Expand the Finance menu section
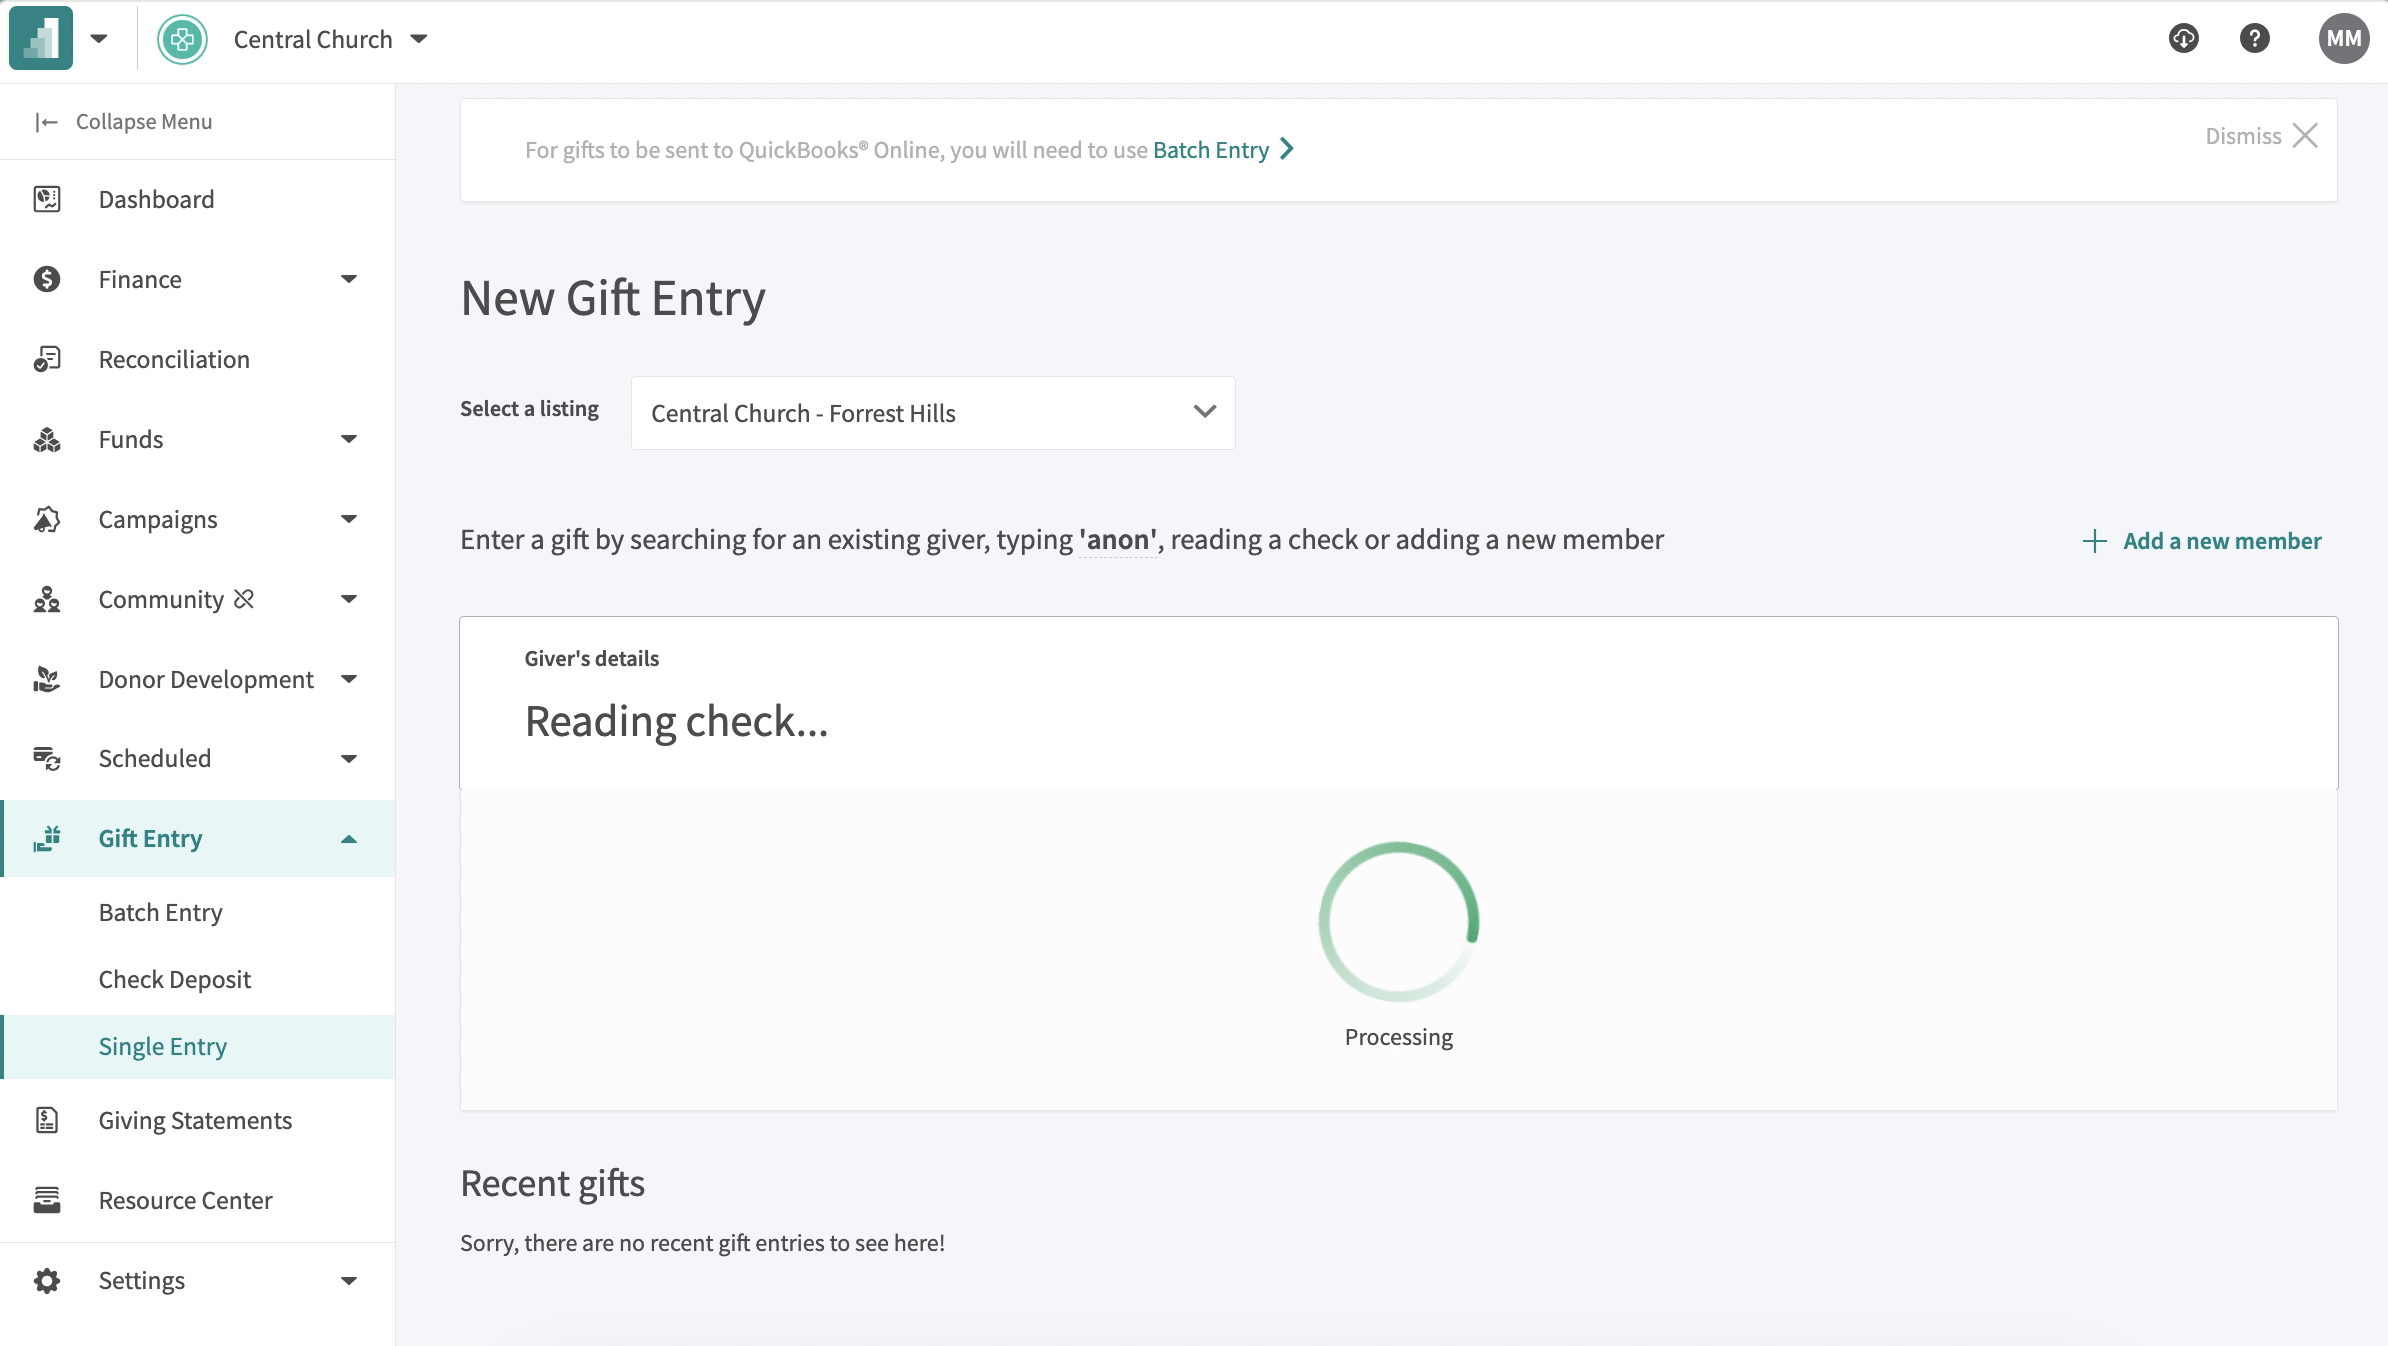This screenshot has height=1346, width=2388. [348, 279]
